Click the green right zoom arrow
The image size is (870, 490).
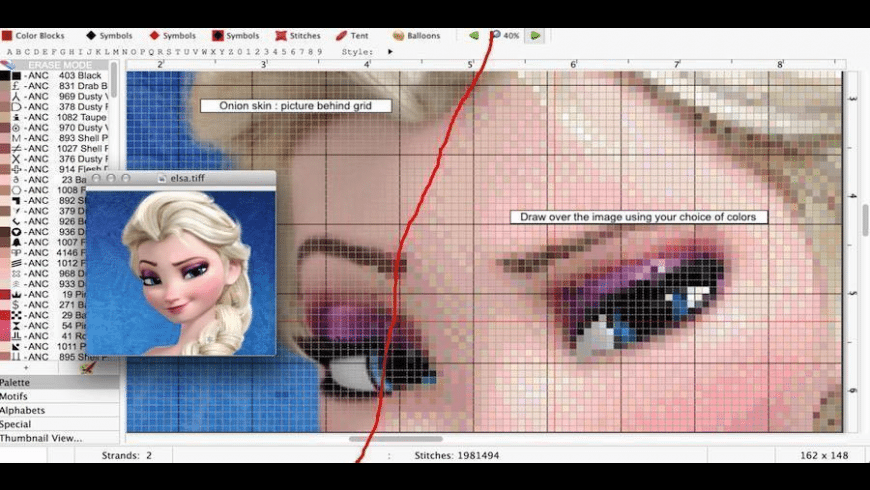click(x=535, y=36)
